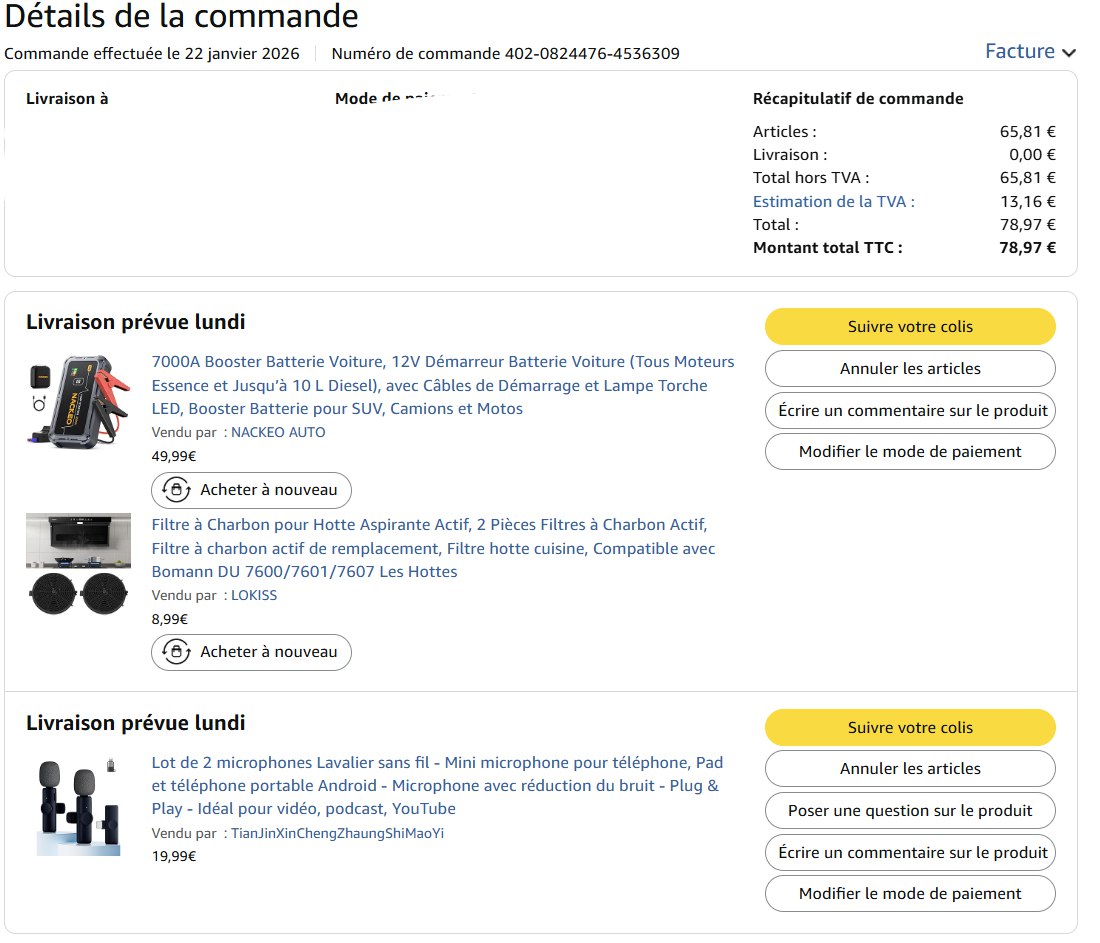The image size is (1100, 943).
Task: Open the Estimation de la TVA link
Action: [833, 201]
